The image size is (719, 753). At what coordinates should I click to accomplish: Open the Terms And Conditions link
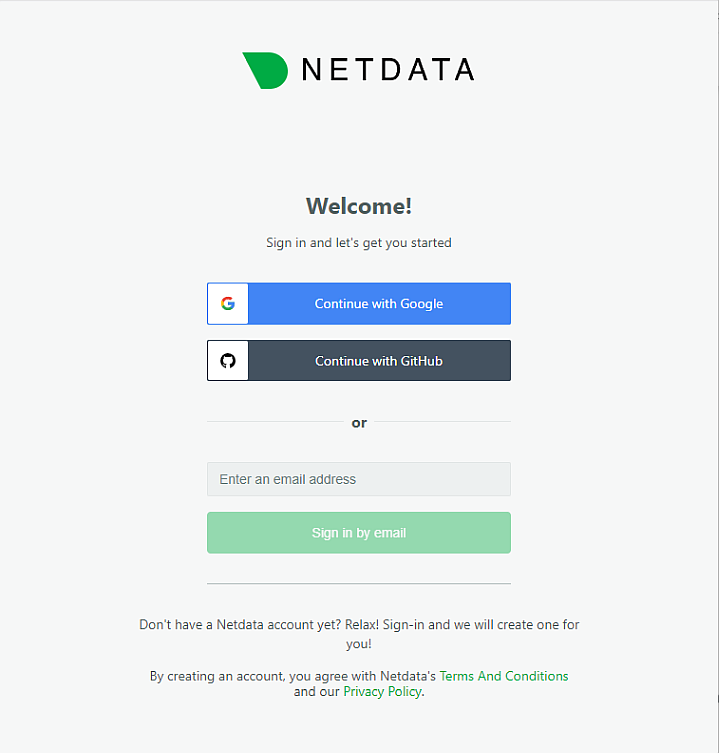tap(504, 676)
